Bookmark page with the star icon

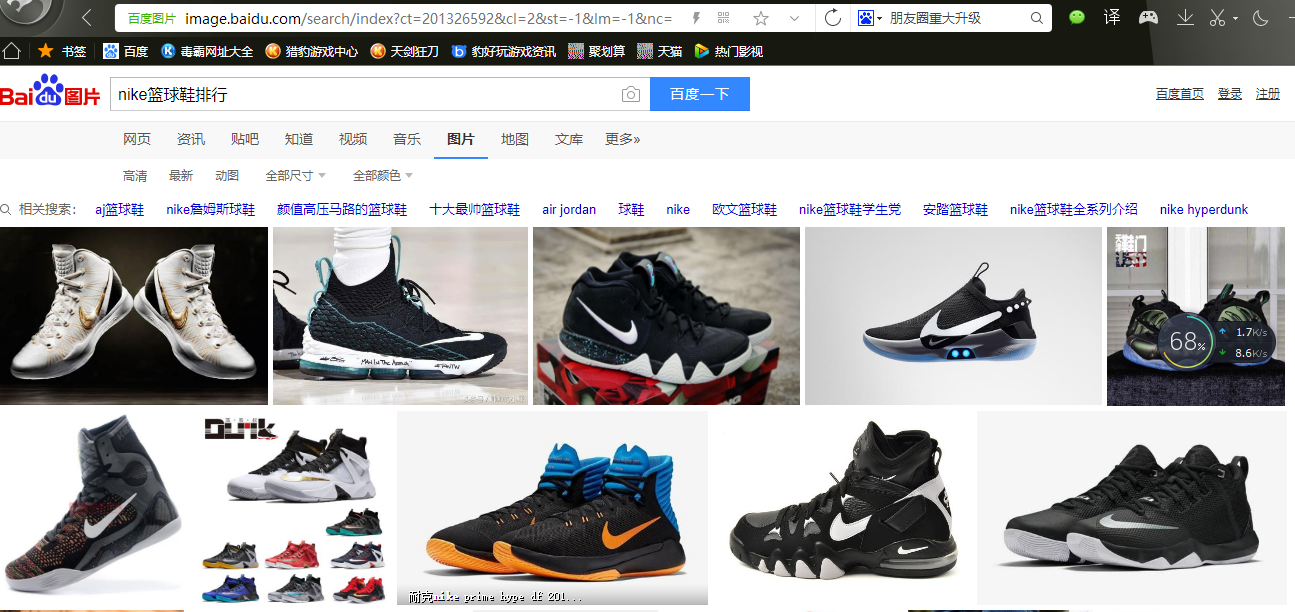click(x=761, y=18)
